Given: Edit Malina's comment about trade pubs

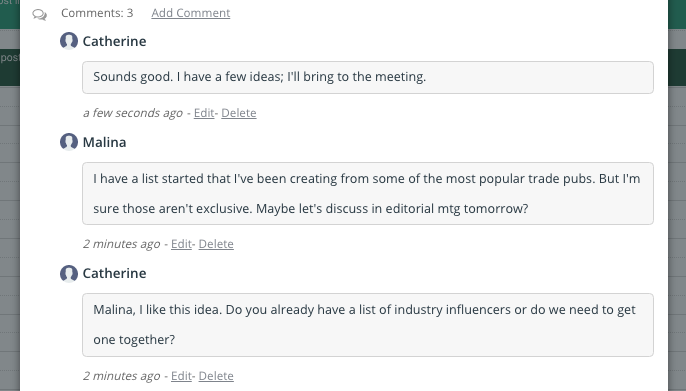Looking at the screenshot, I should point(181,244).
